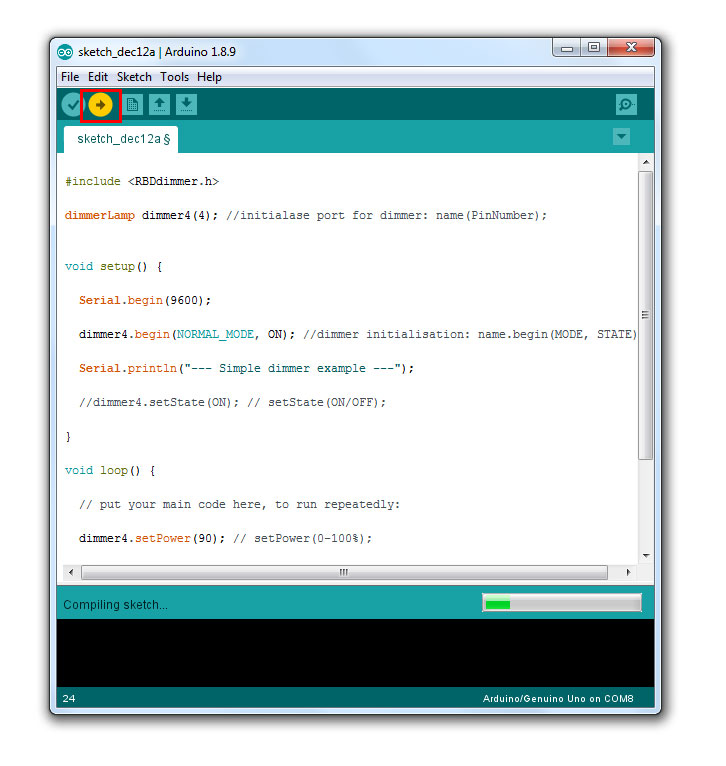726x766 pixels.
Task: Click the 'Compiling sketch...' status text
Action: click(115, 605)
